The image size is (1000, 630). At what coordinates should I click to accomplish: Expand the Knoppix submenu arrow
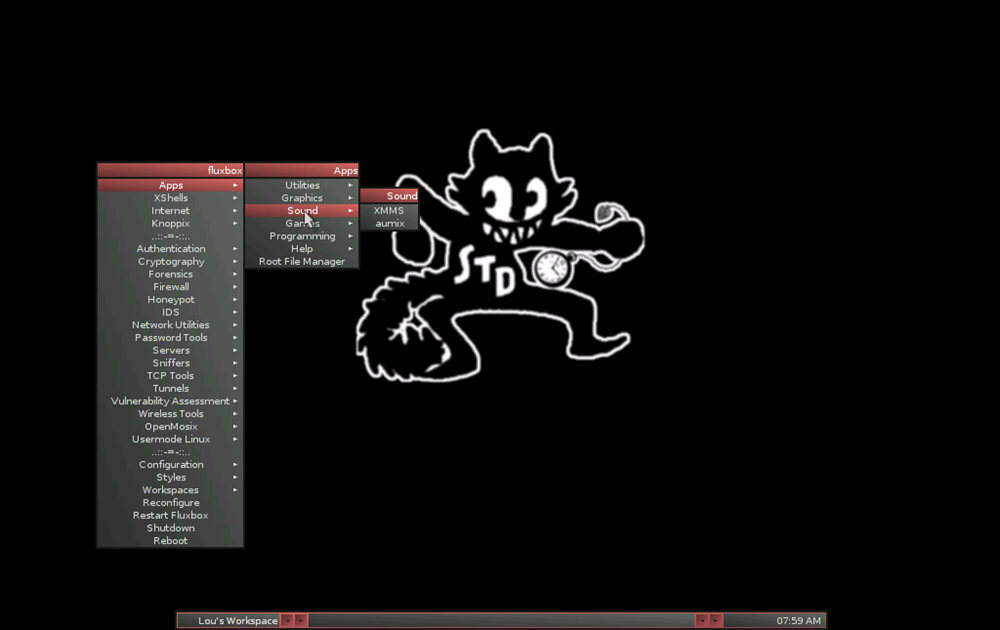[235, 223]
